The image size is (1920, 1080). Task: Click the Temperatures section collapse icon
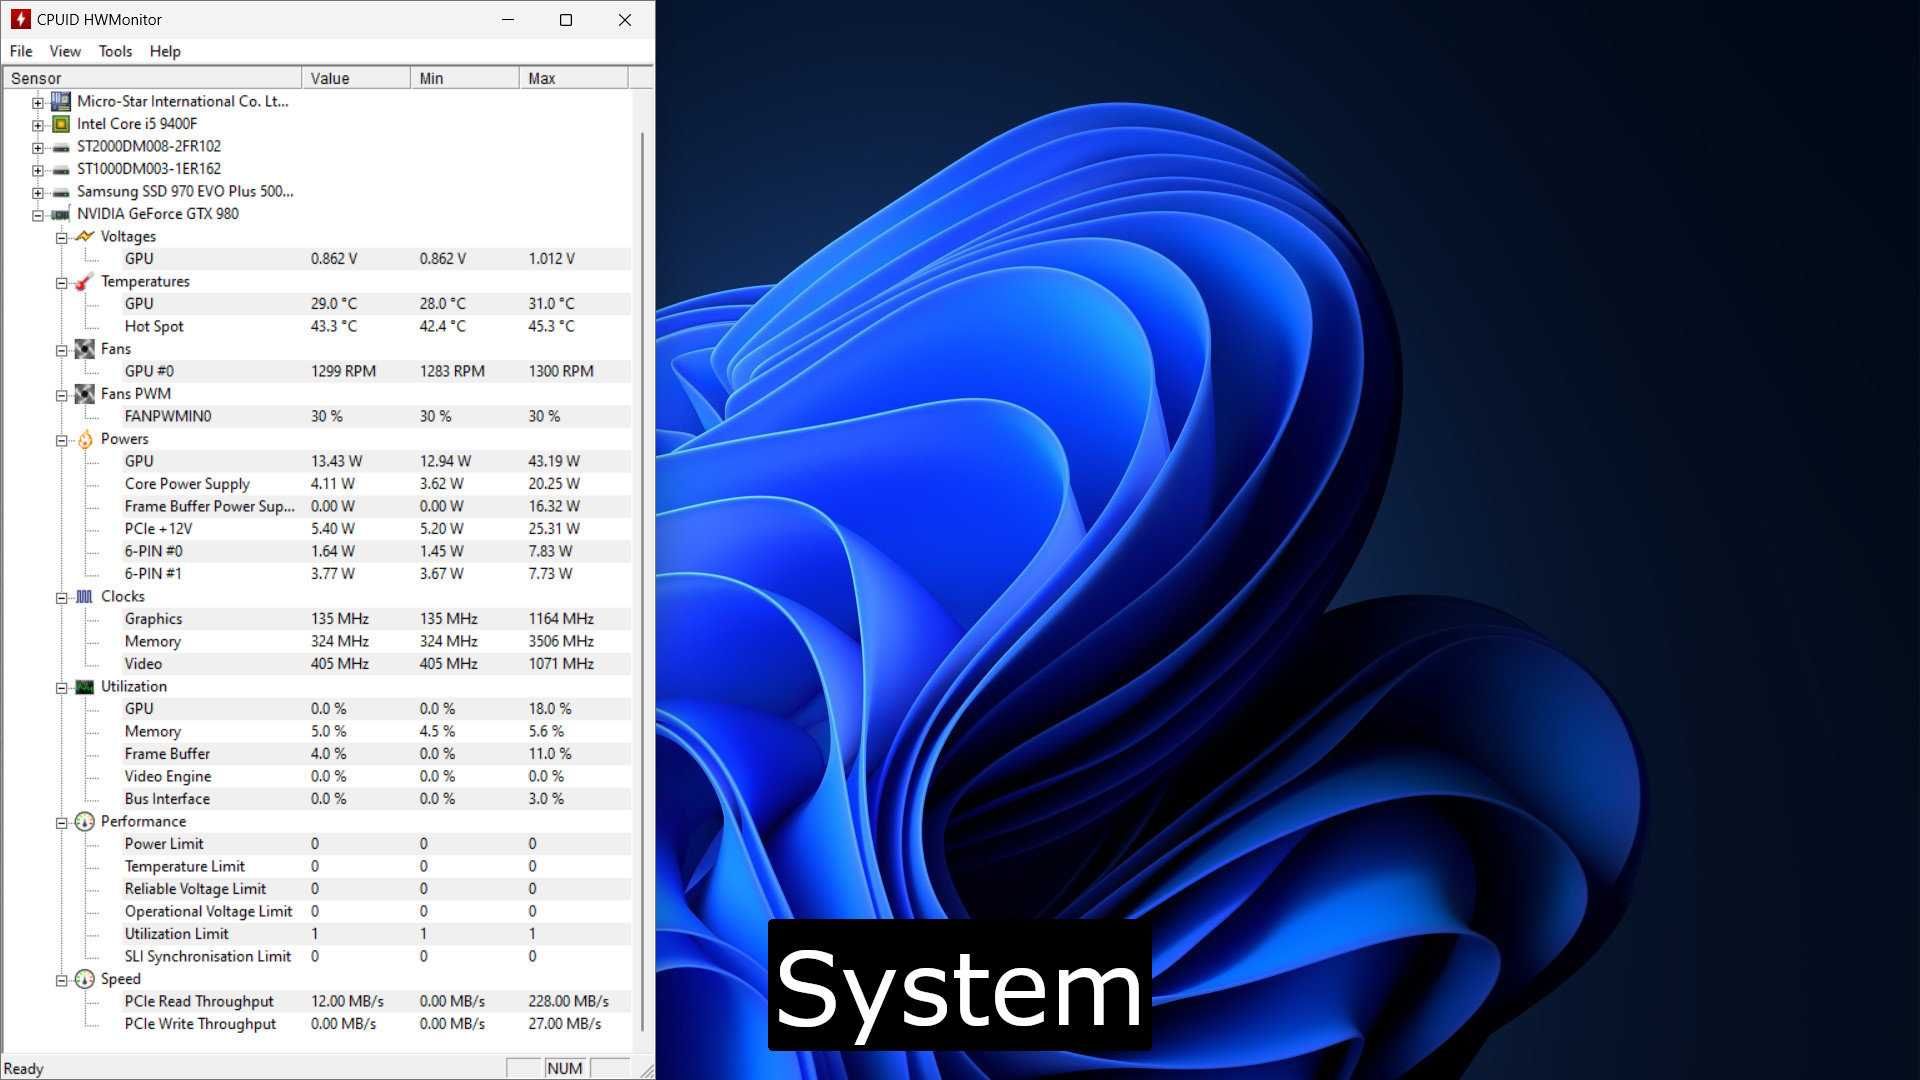(x=62, y=281)
